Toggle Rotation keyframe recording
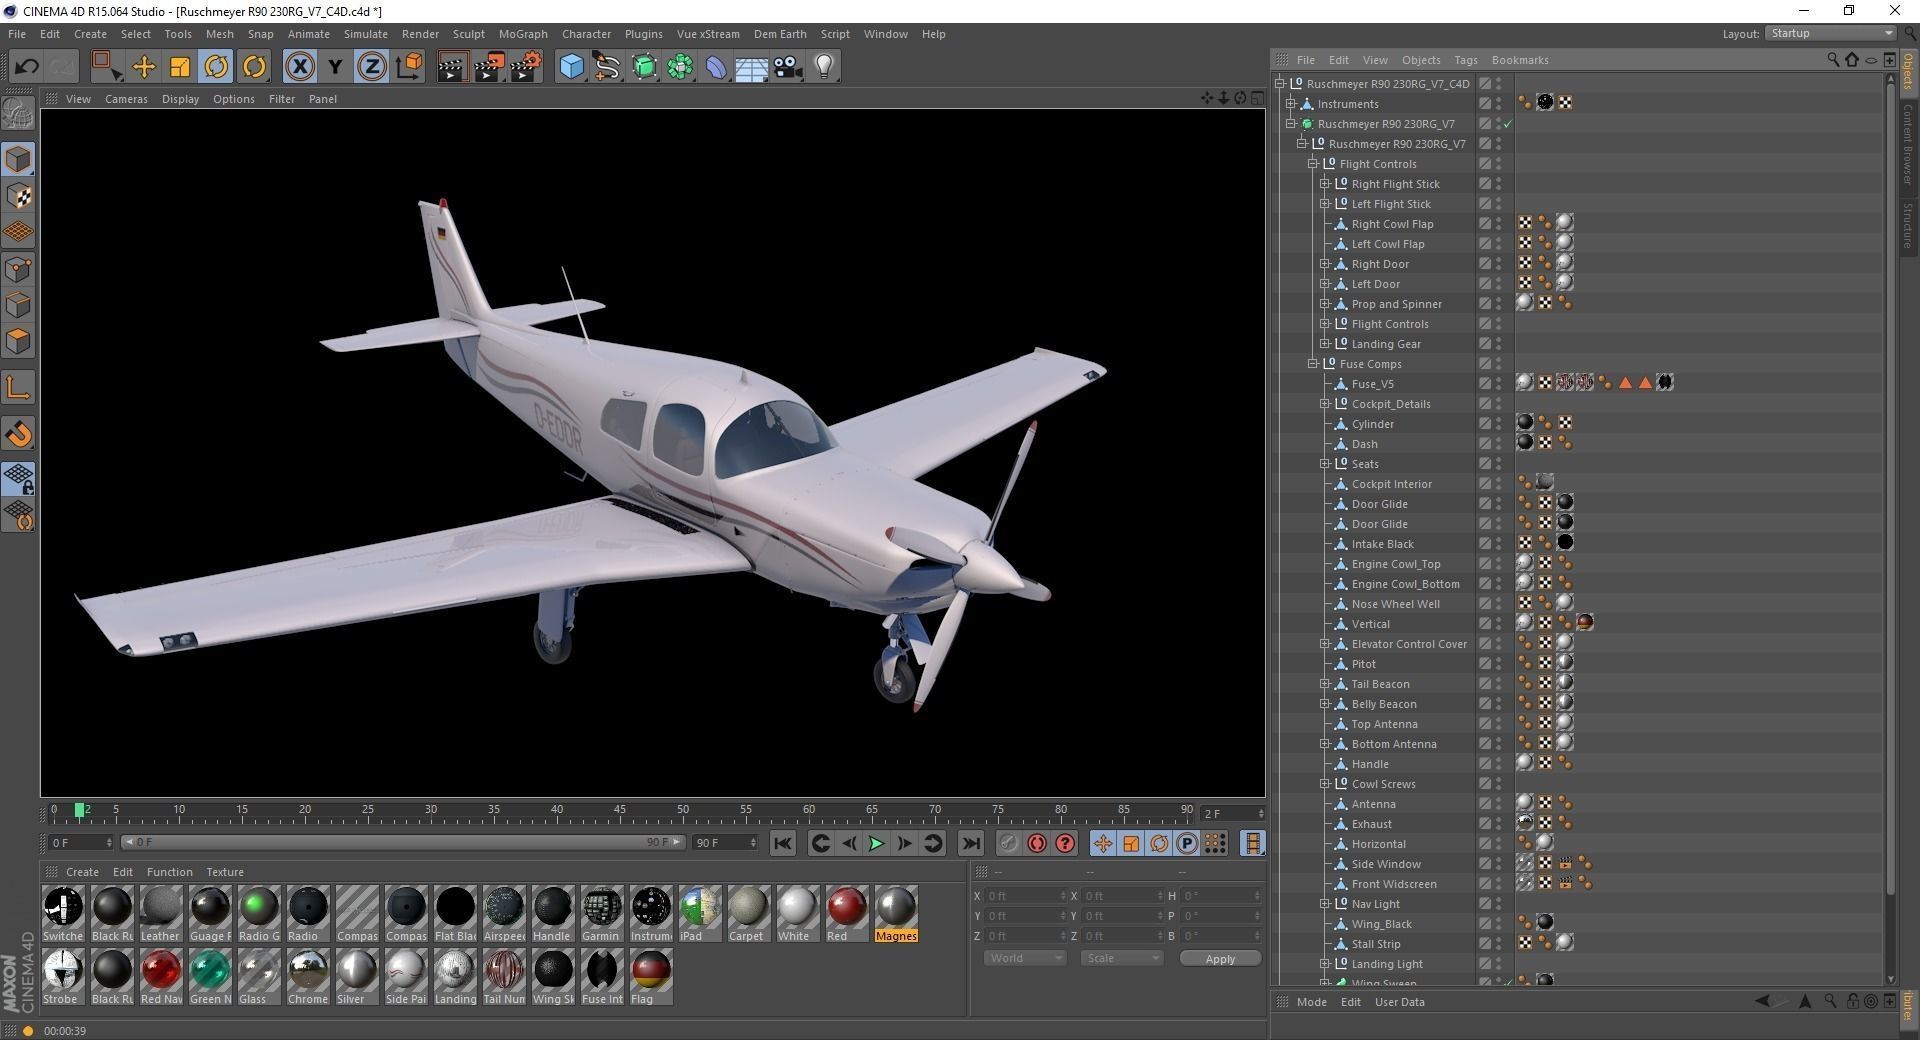 click(1159, 843)
